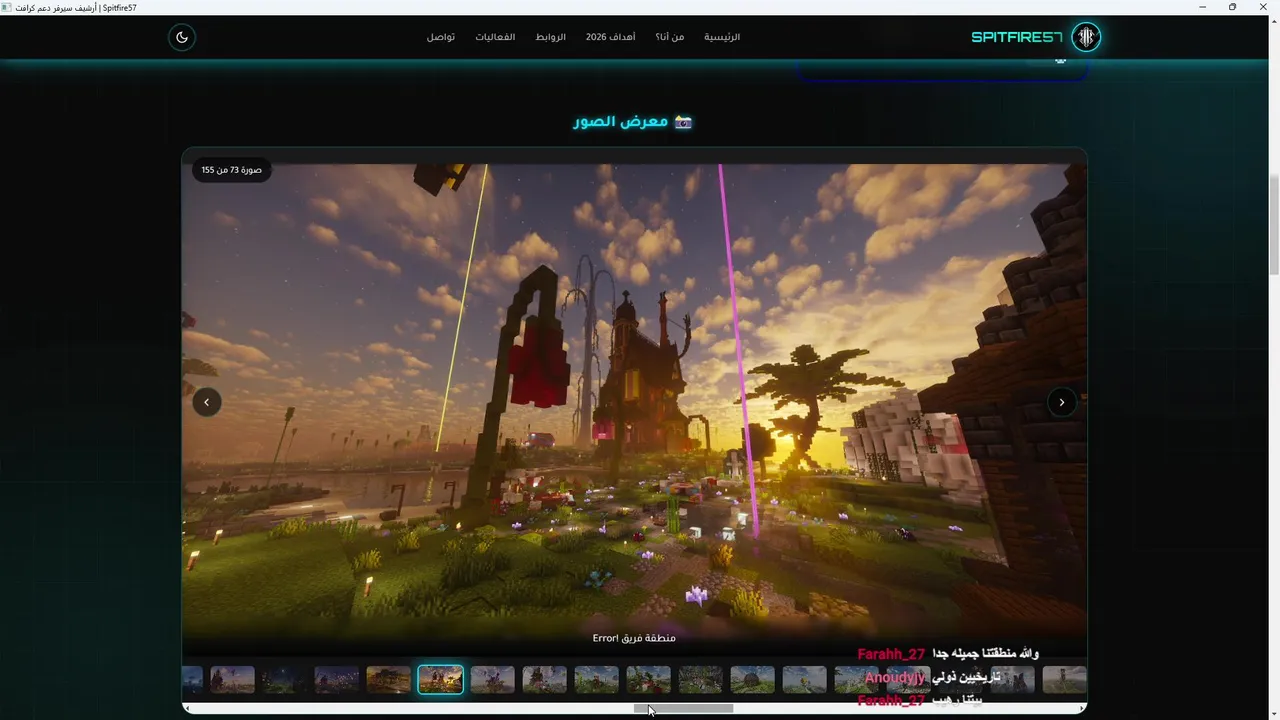The width and height of the screenshot is (1280, 720).
Task: Open the الرئيسية menu item
Action: point(722,37)
